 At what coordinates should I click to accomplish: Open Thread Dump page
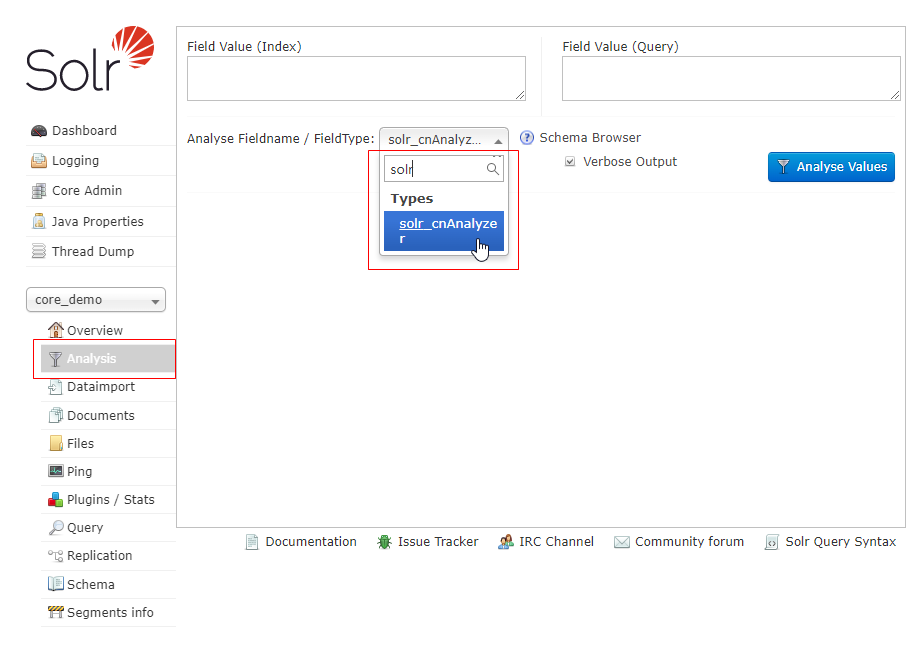coord(93,251)
